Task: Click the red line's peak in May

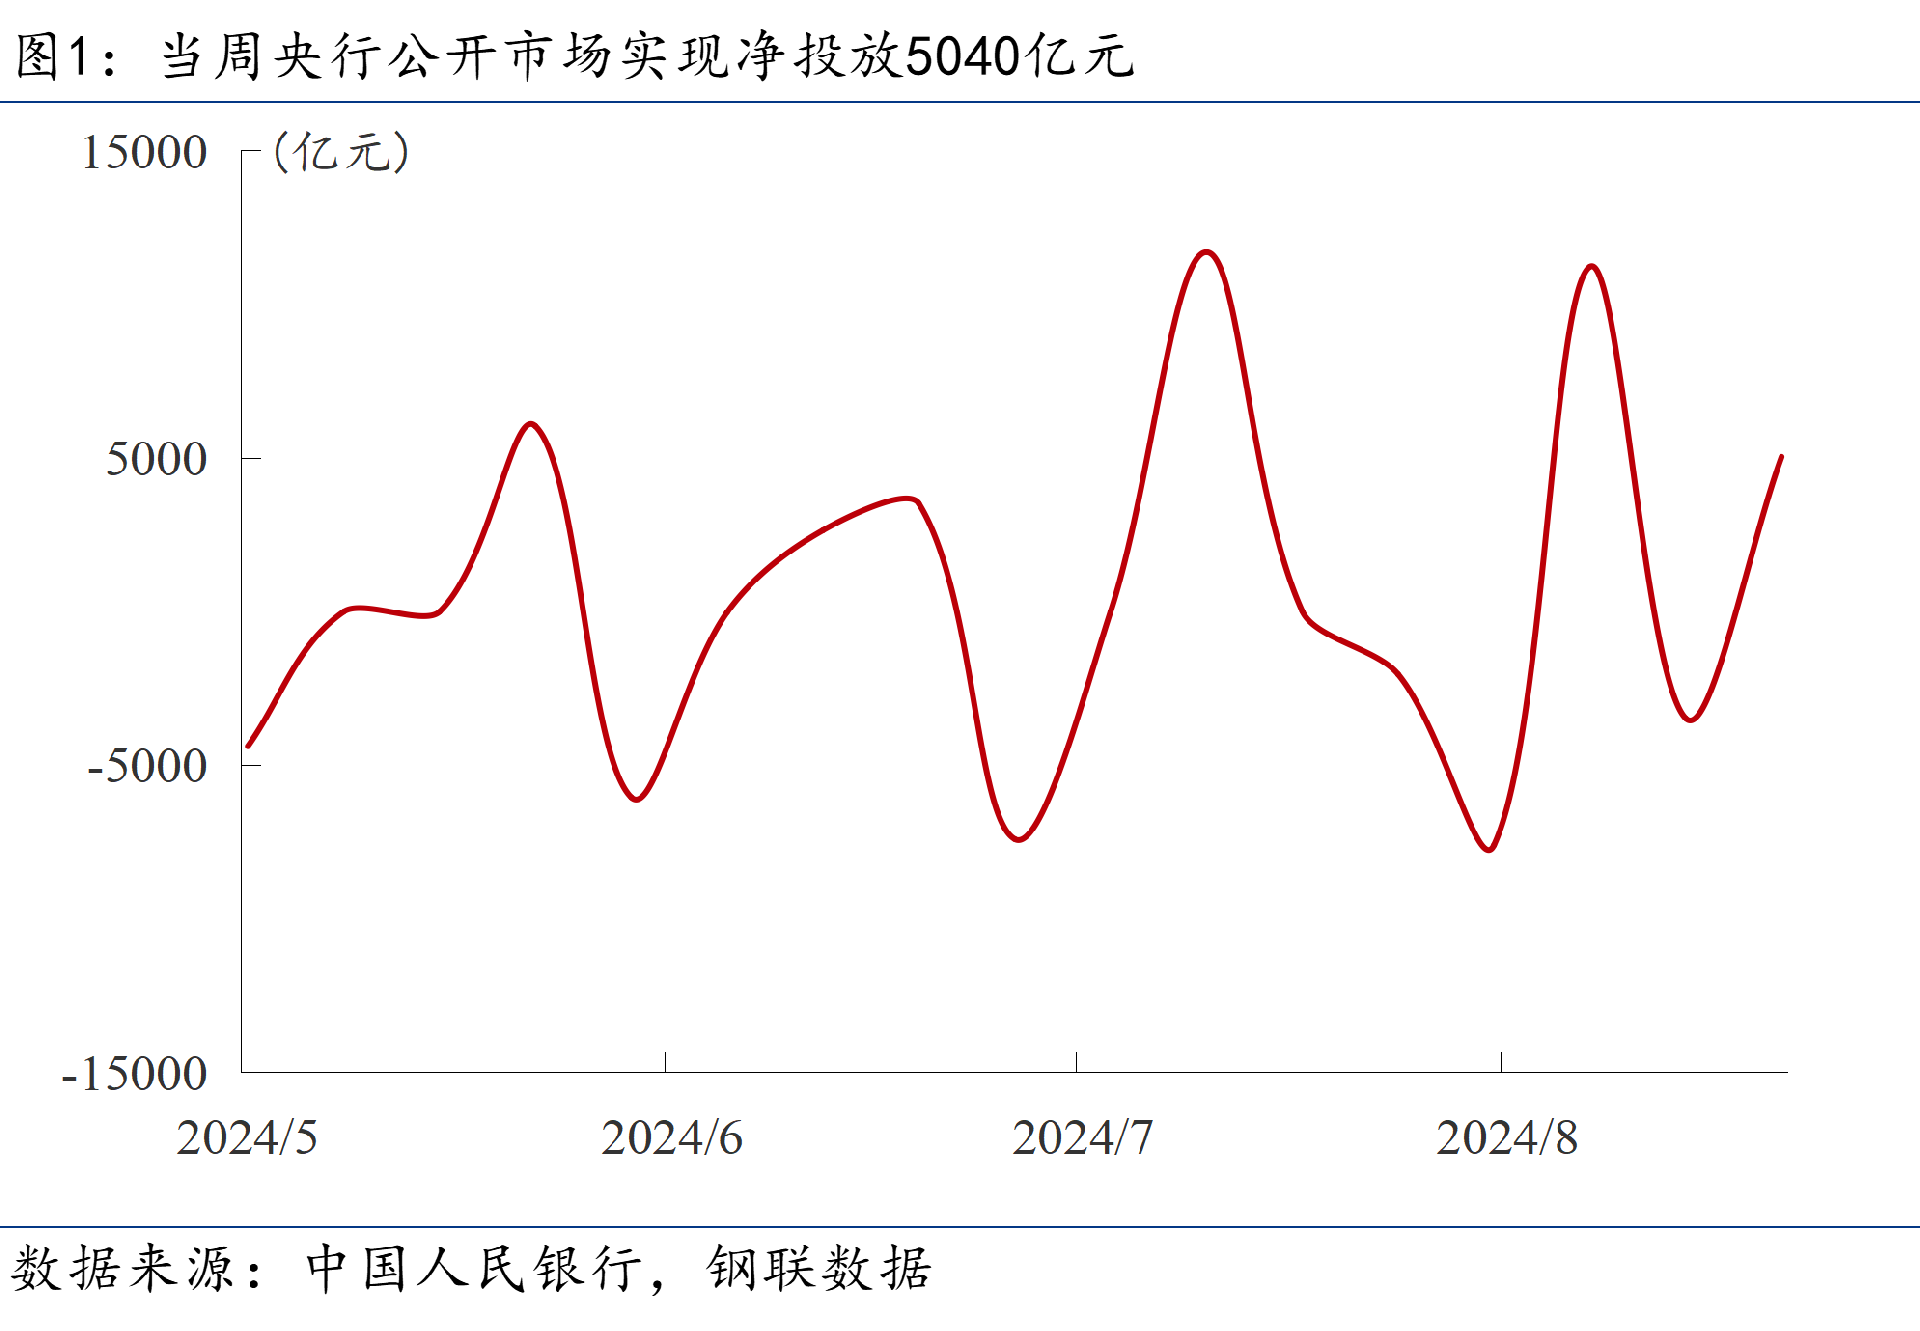Action: [530, 424]
